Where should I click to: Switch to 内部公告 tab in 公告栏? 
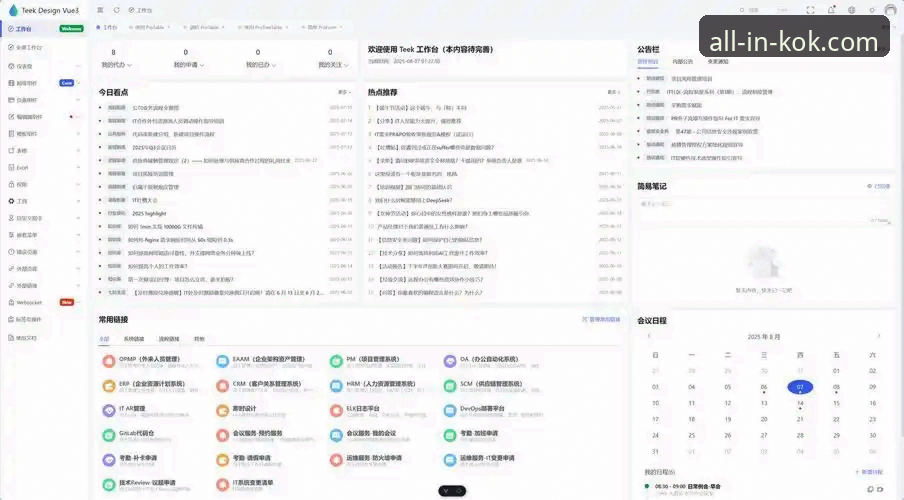click(683, 61)
